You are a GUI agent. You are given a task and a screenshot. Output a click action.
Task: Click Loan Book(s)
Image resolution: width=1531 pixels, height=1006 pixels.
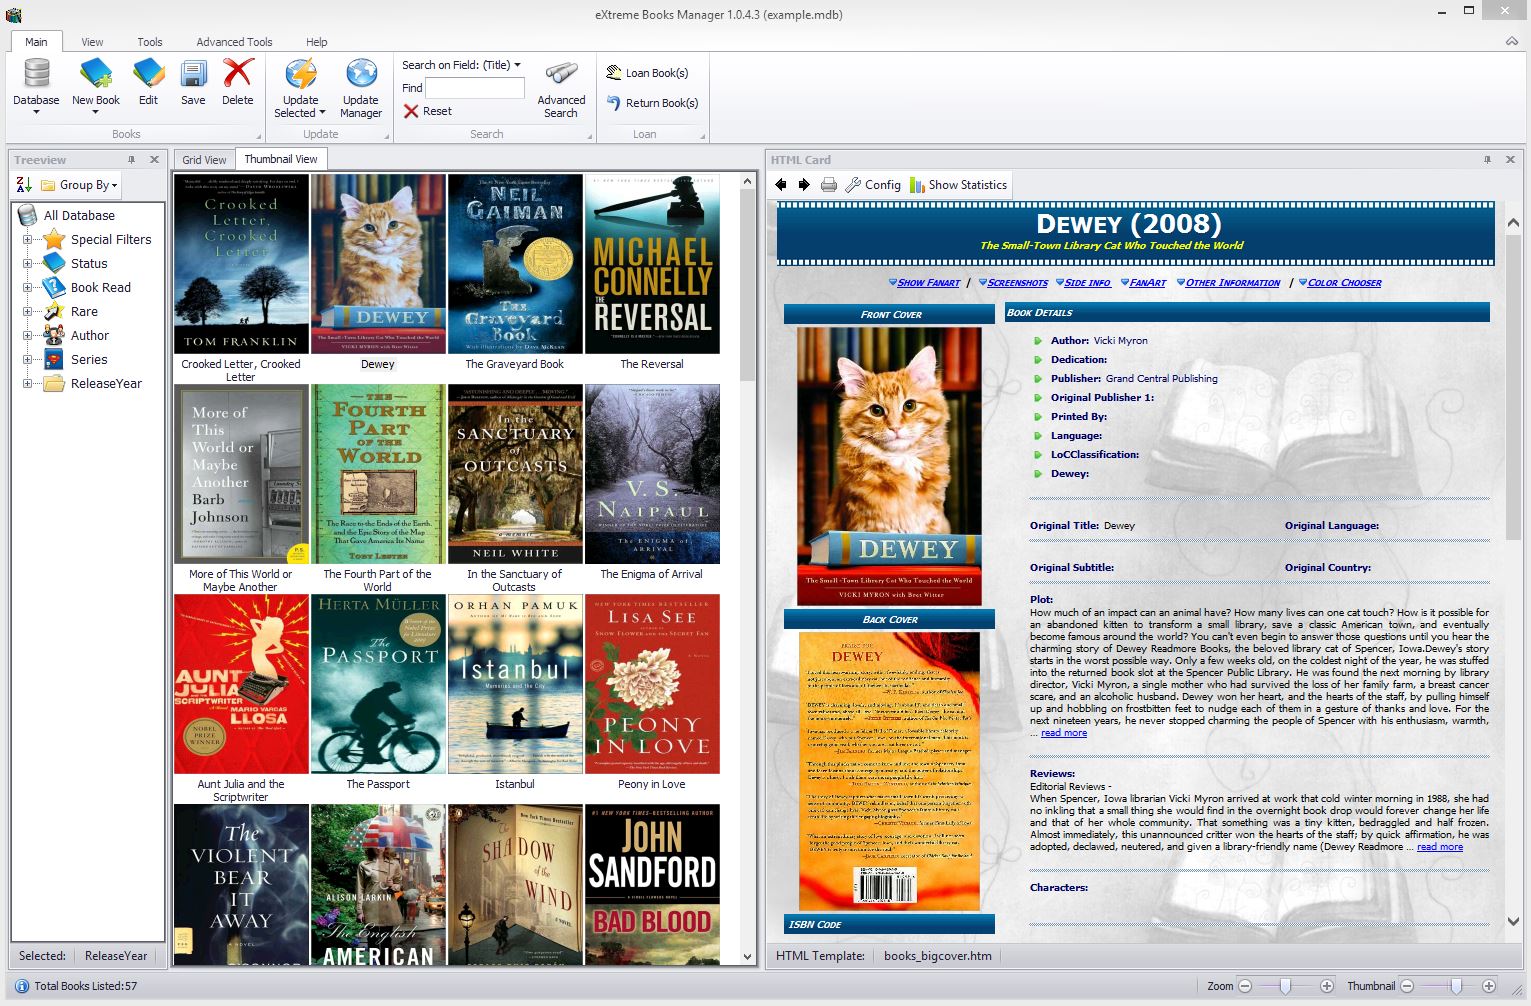pos(647,73)
